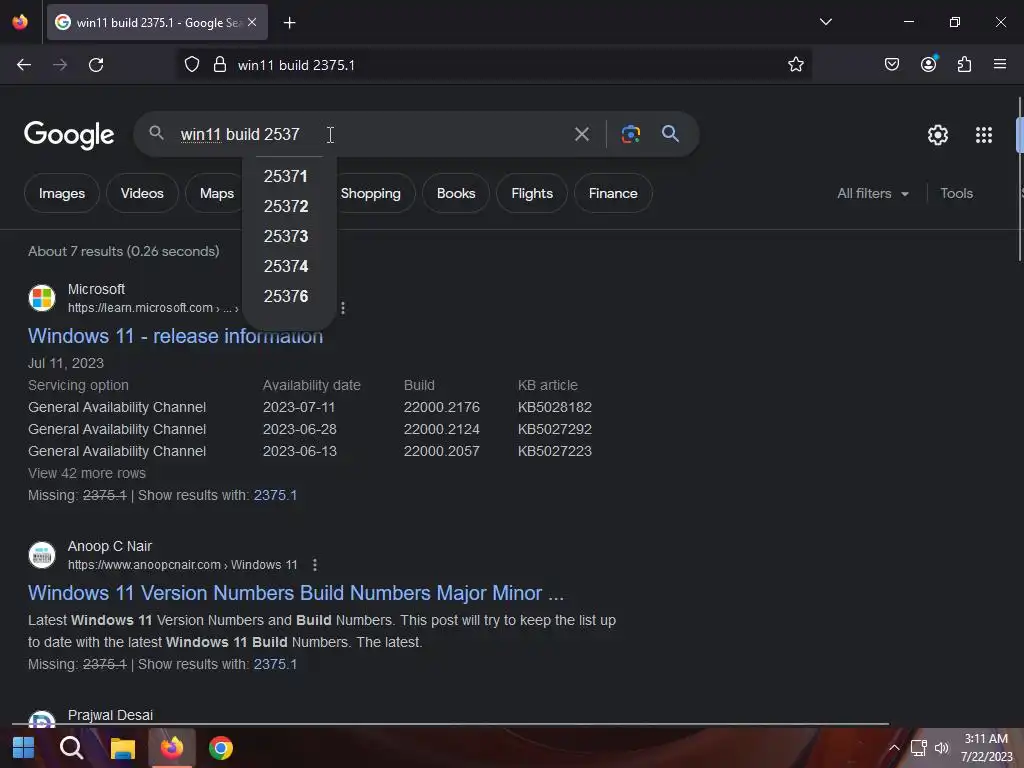This screenshot has width=1024, height=768.
Task: Click KB5027292 table cell
Action: coord(554,429)
